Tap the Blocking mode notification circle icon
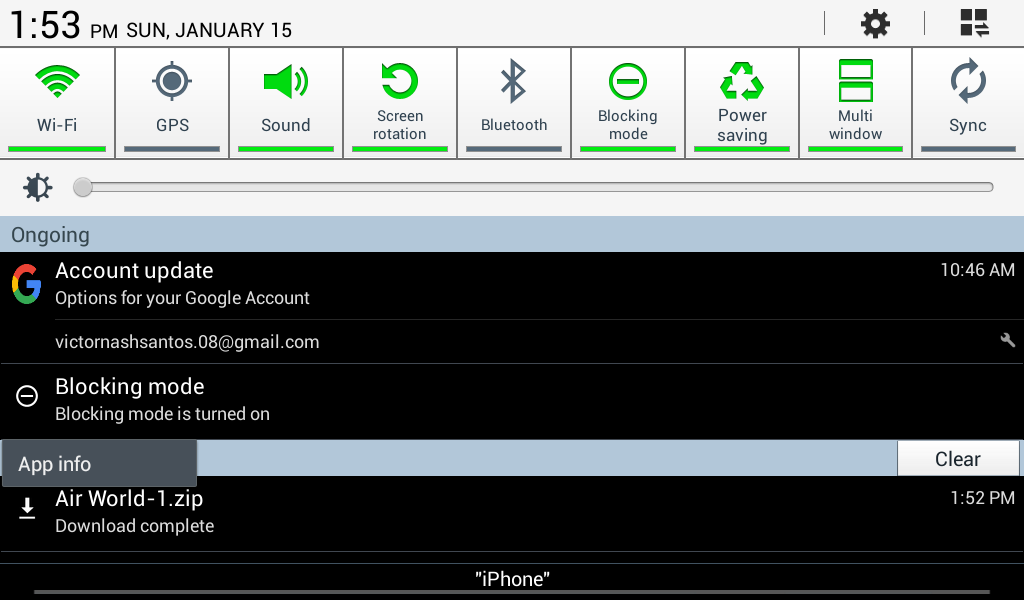The width and height of the screenshot is (1024, 600). click(27, 396)
